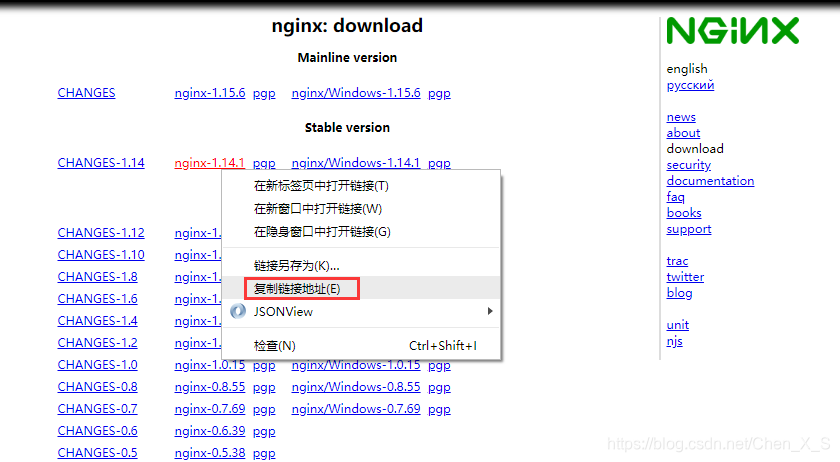Screen dimensions: 840x462
Task: Click the 'Mainline version' heading text
Action: [347, 57]
